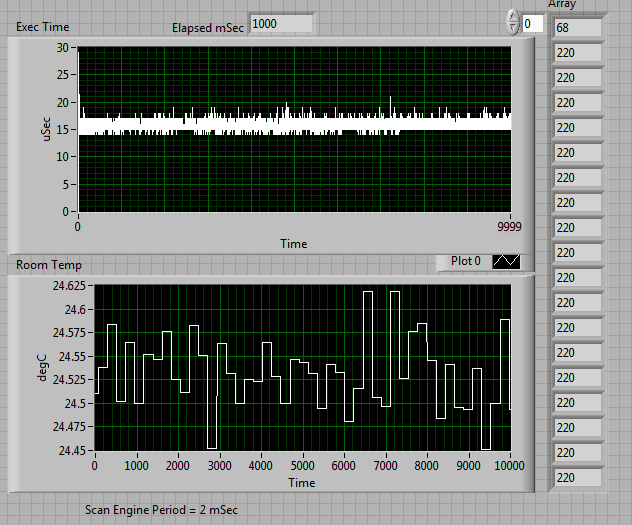Click the 2000 tick on Room Temp x-axis
Screen dimensions: 632x525
178,466
